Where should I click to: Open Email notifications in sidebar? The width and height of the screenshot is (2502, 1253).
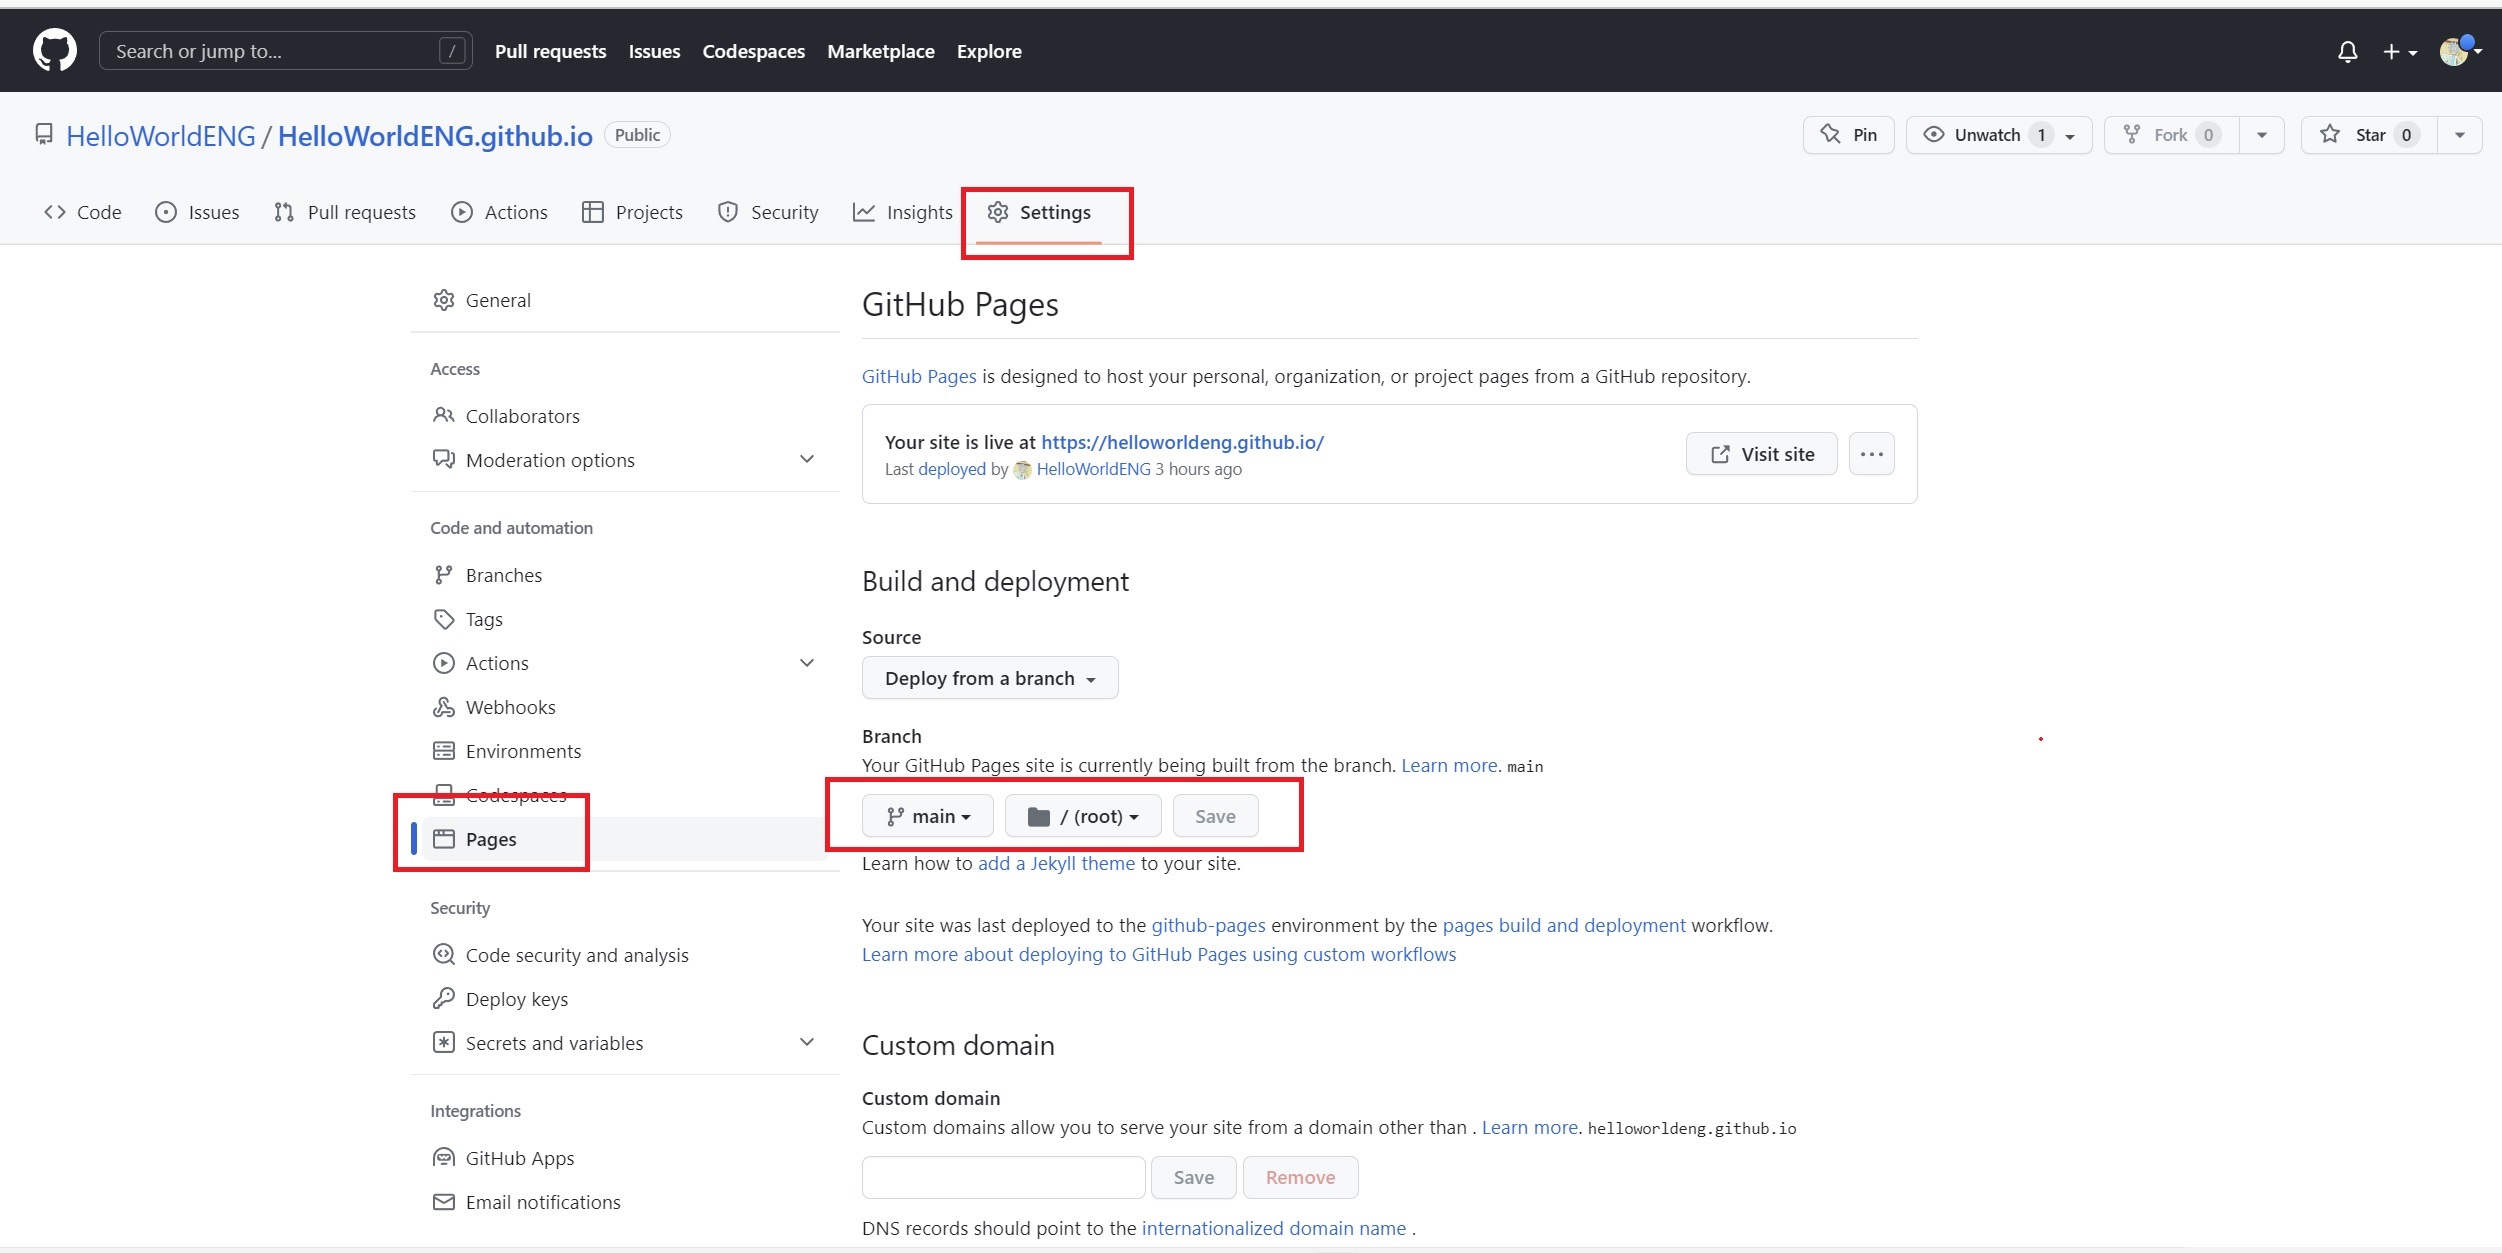tap(625, 1202)
